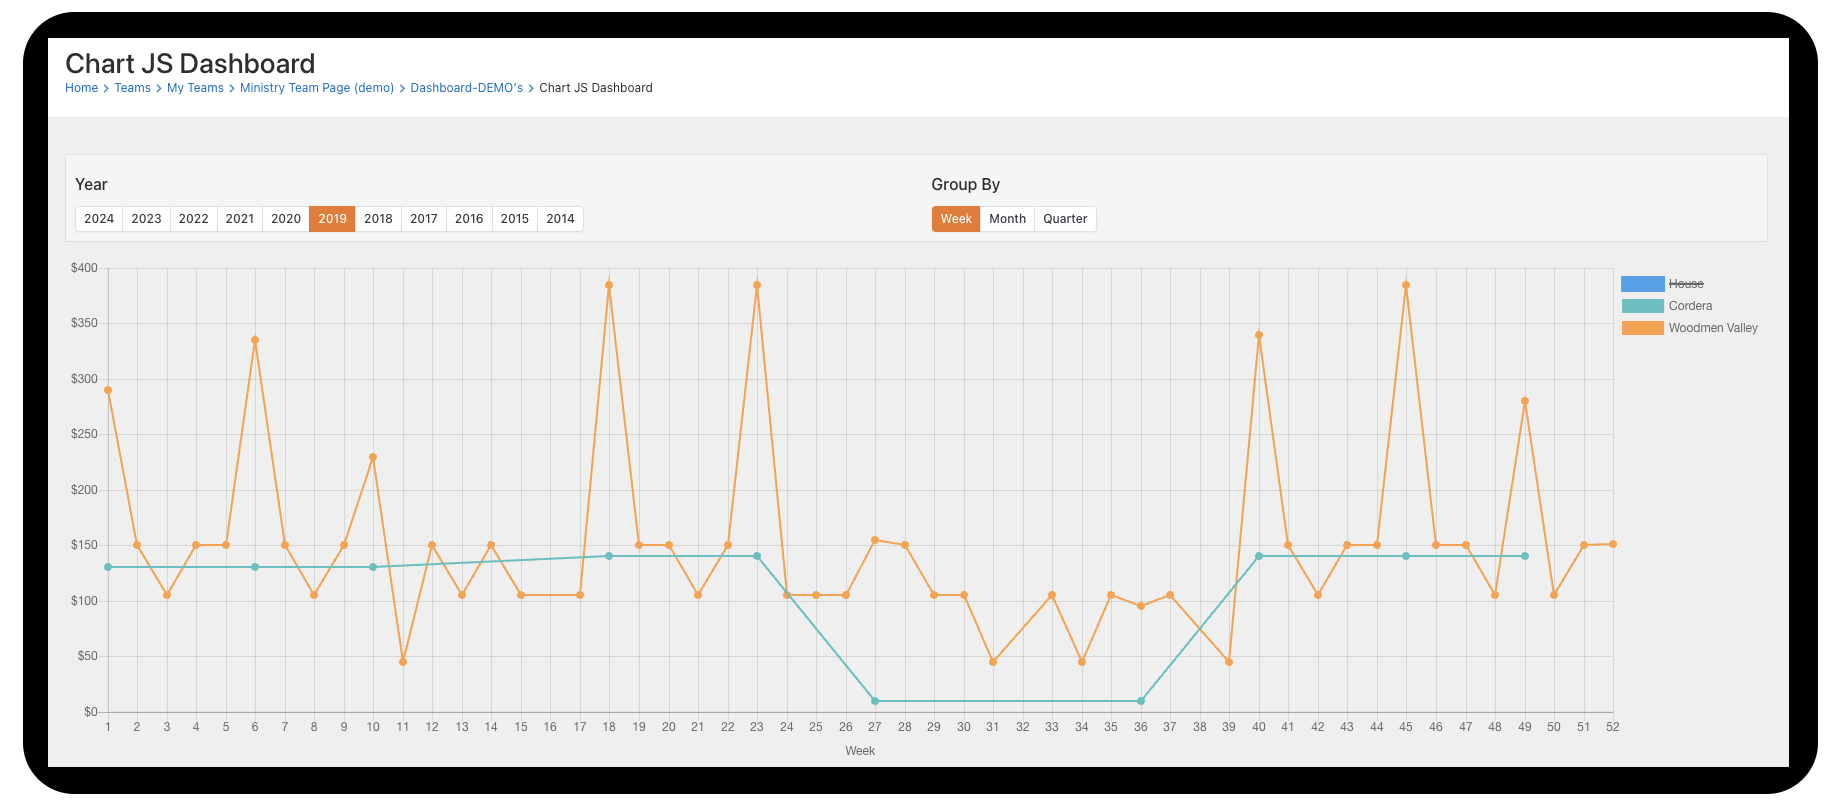Open the Teams breadcrumb link
The image size is (1828, 809).
pos(132,88)
